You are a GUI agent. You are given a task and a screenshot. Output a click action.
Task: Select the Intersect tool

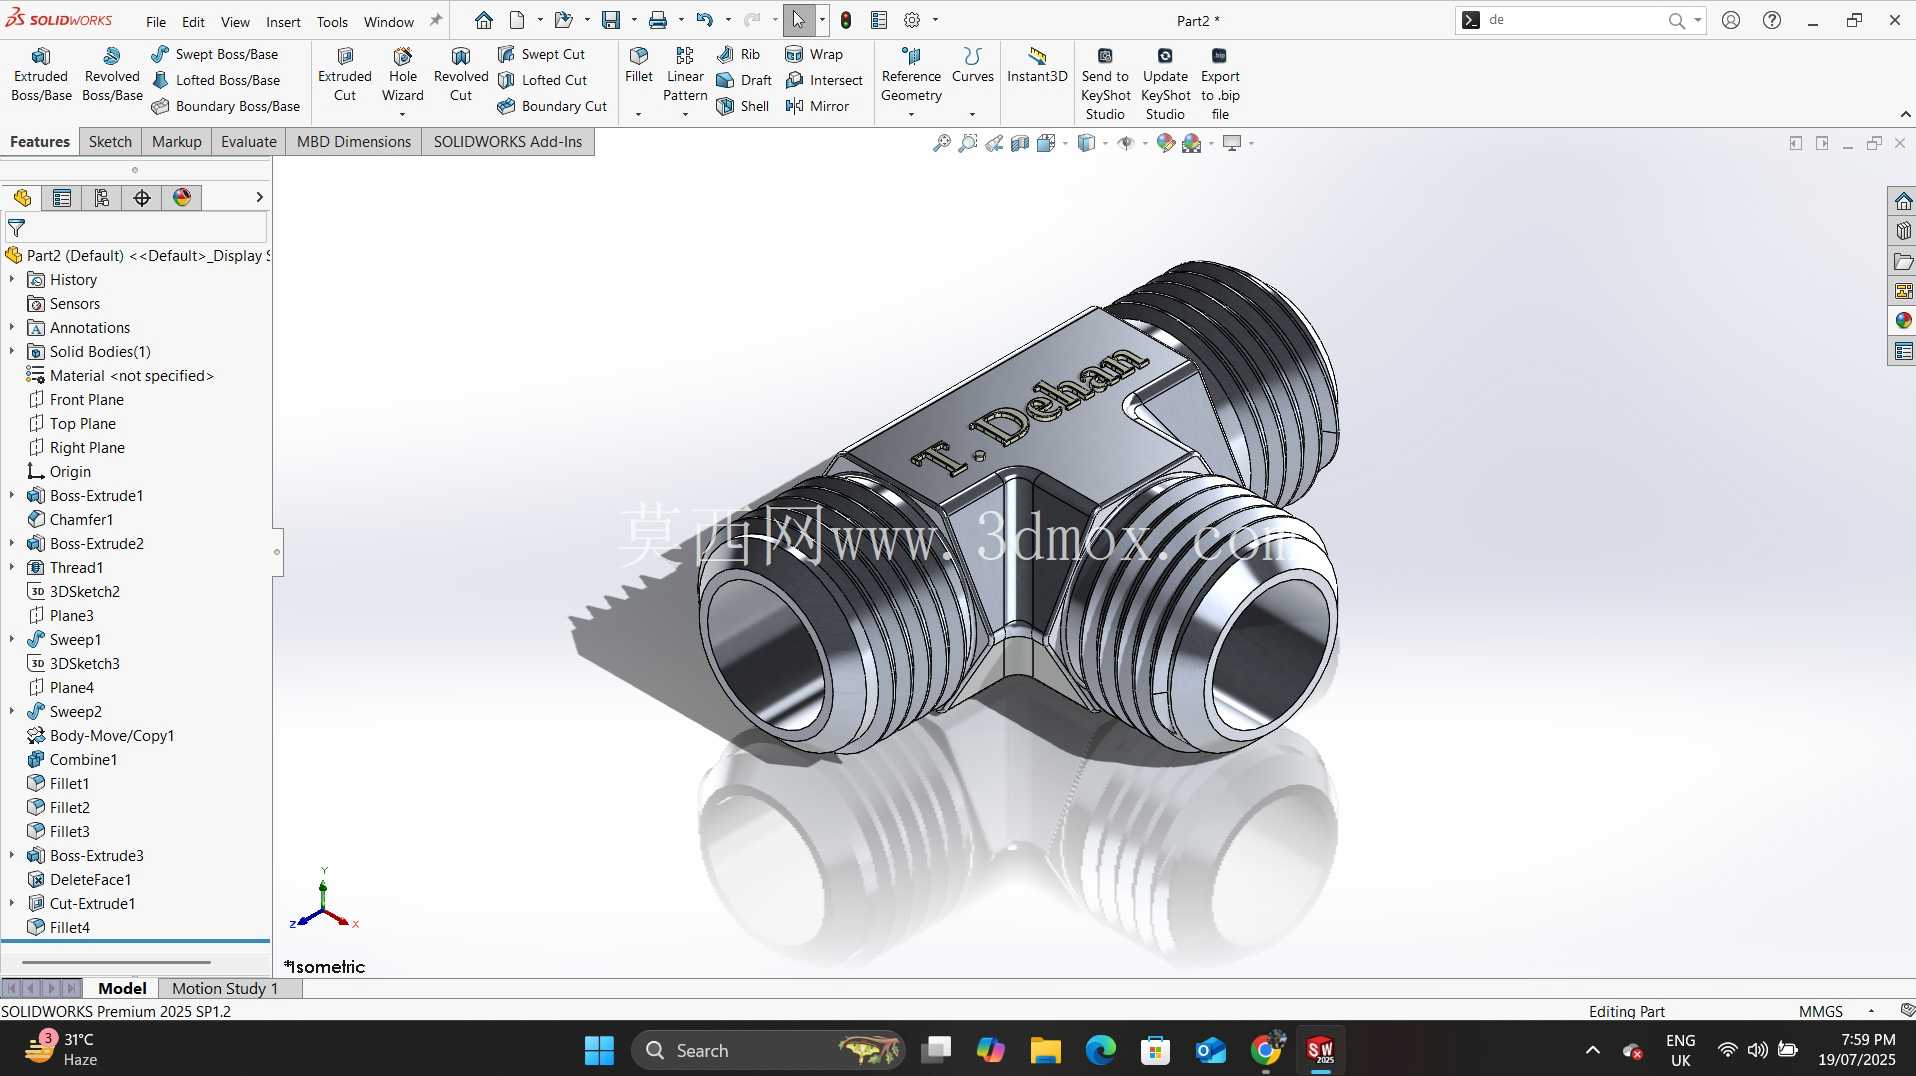click(x=824, y=80)
